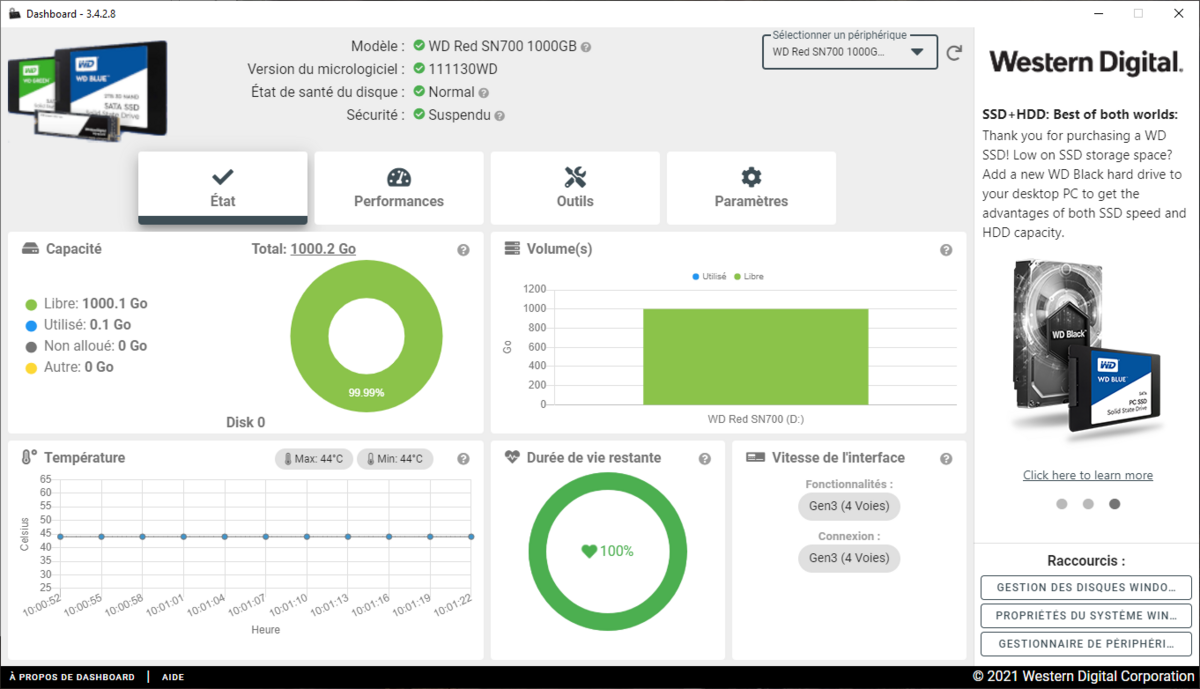1200x689 pixels.
Task: Click the model name WD Red SN700 1000GB
Action: 503,46
